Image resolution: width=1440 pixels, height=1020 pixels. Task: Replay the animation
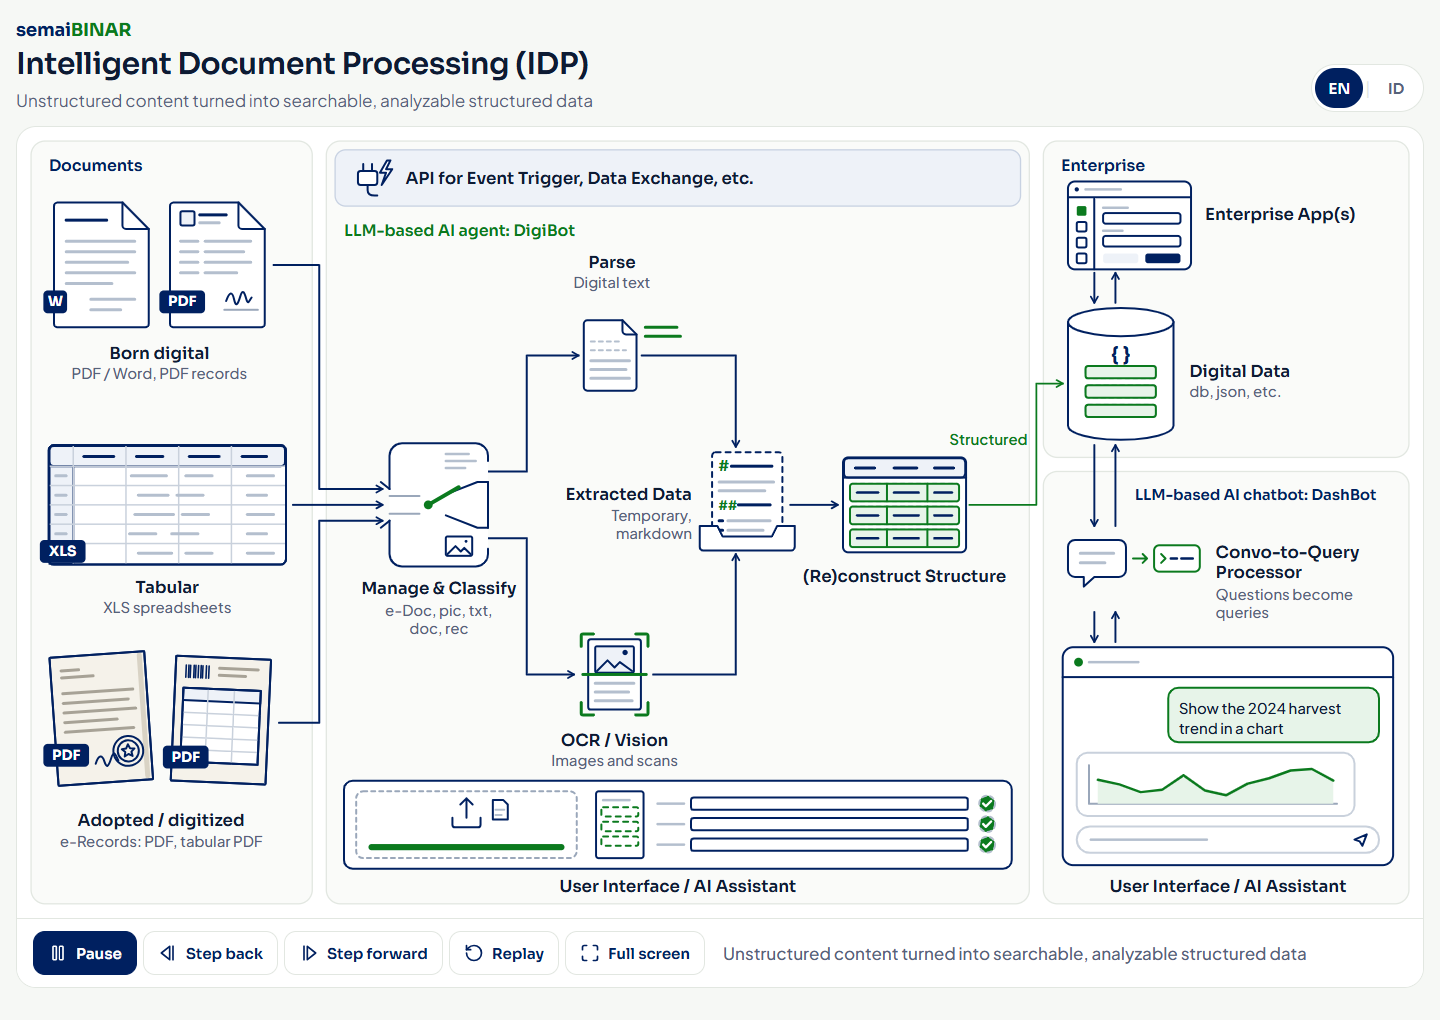click(504, 953)
